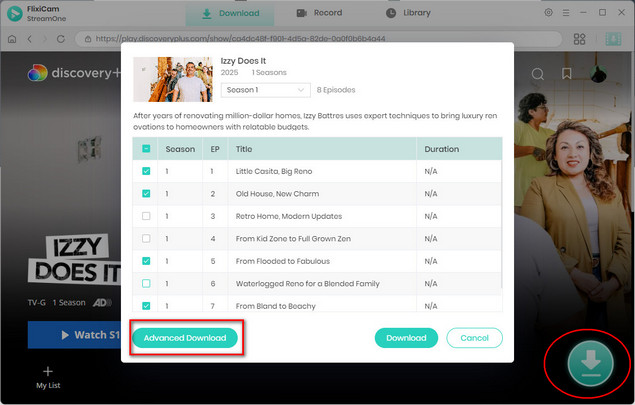Check episode Retro Home, Modern Updates

pyautogui.click(x=146, y=216)
